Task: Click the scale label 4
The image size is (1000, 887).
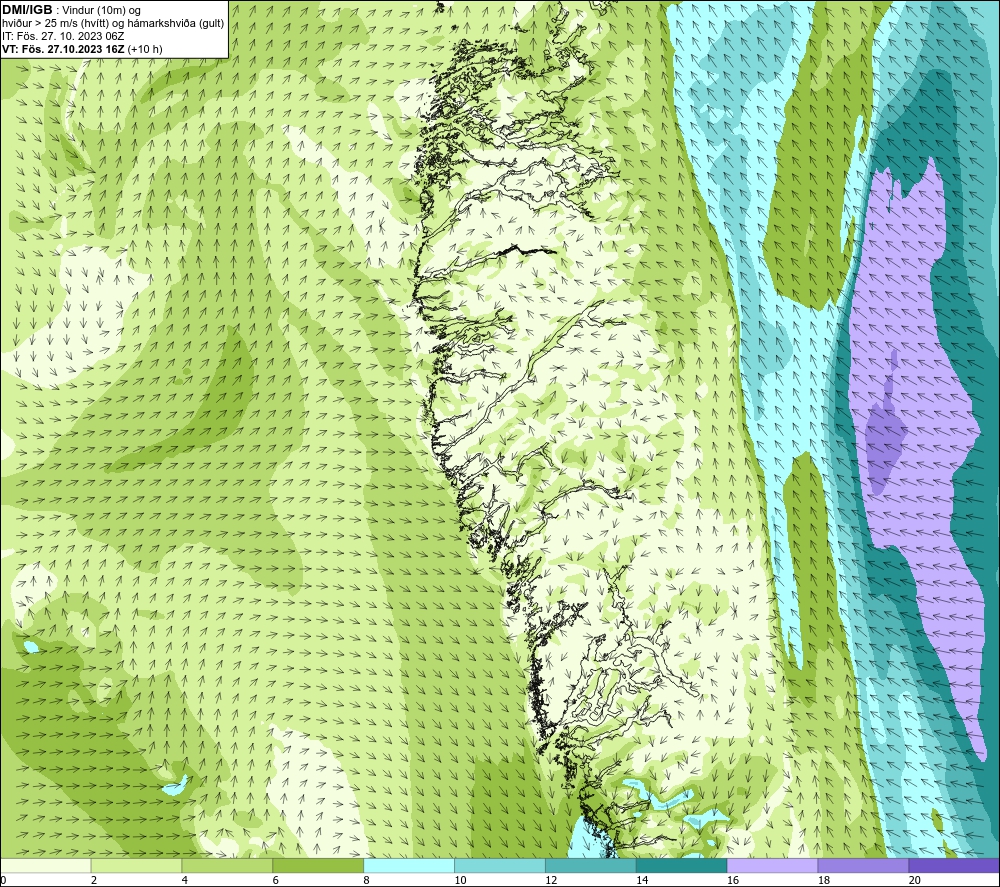Action: 185,881
